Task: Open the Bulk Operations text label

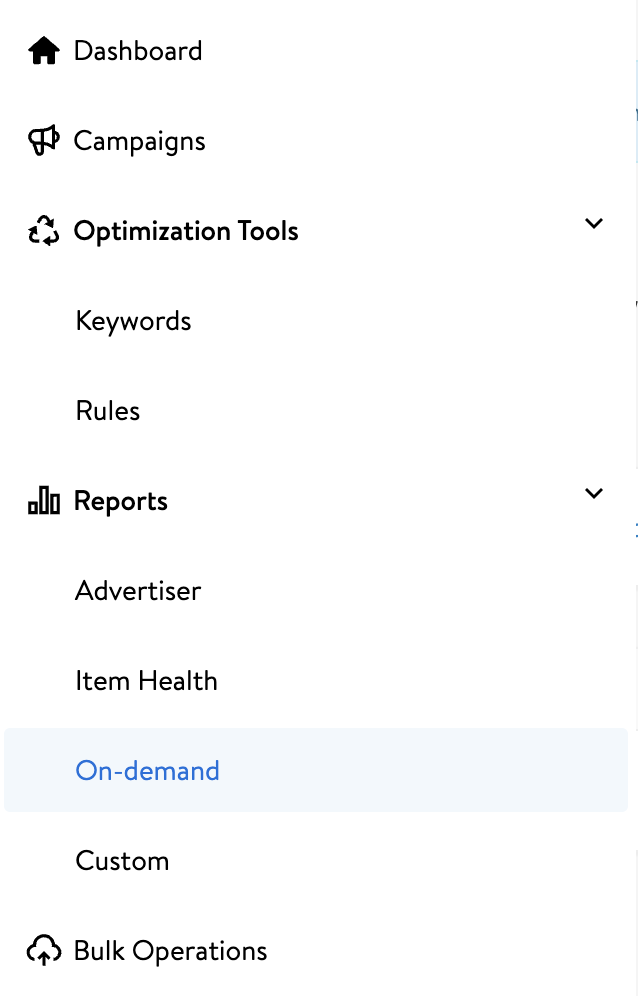Action: 170,952
